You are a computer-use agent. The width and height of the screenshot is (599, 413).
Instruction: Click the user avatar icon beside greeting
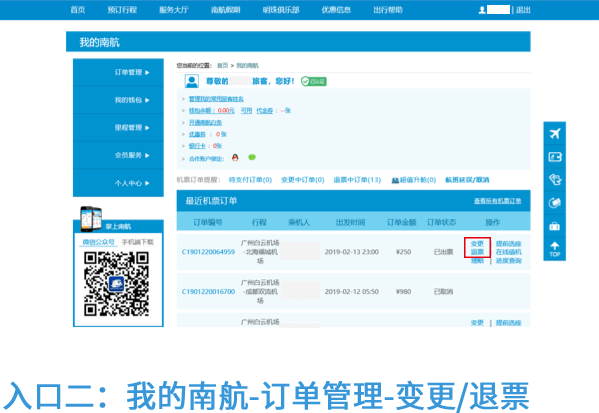point(192,81)
